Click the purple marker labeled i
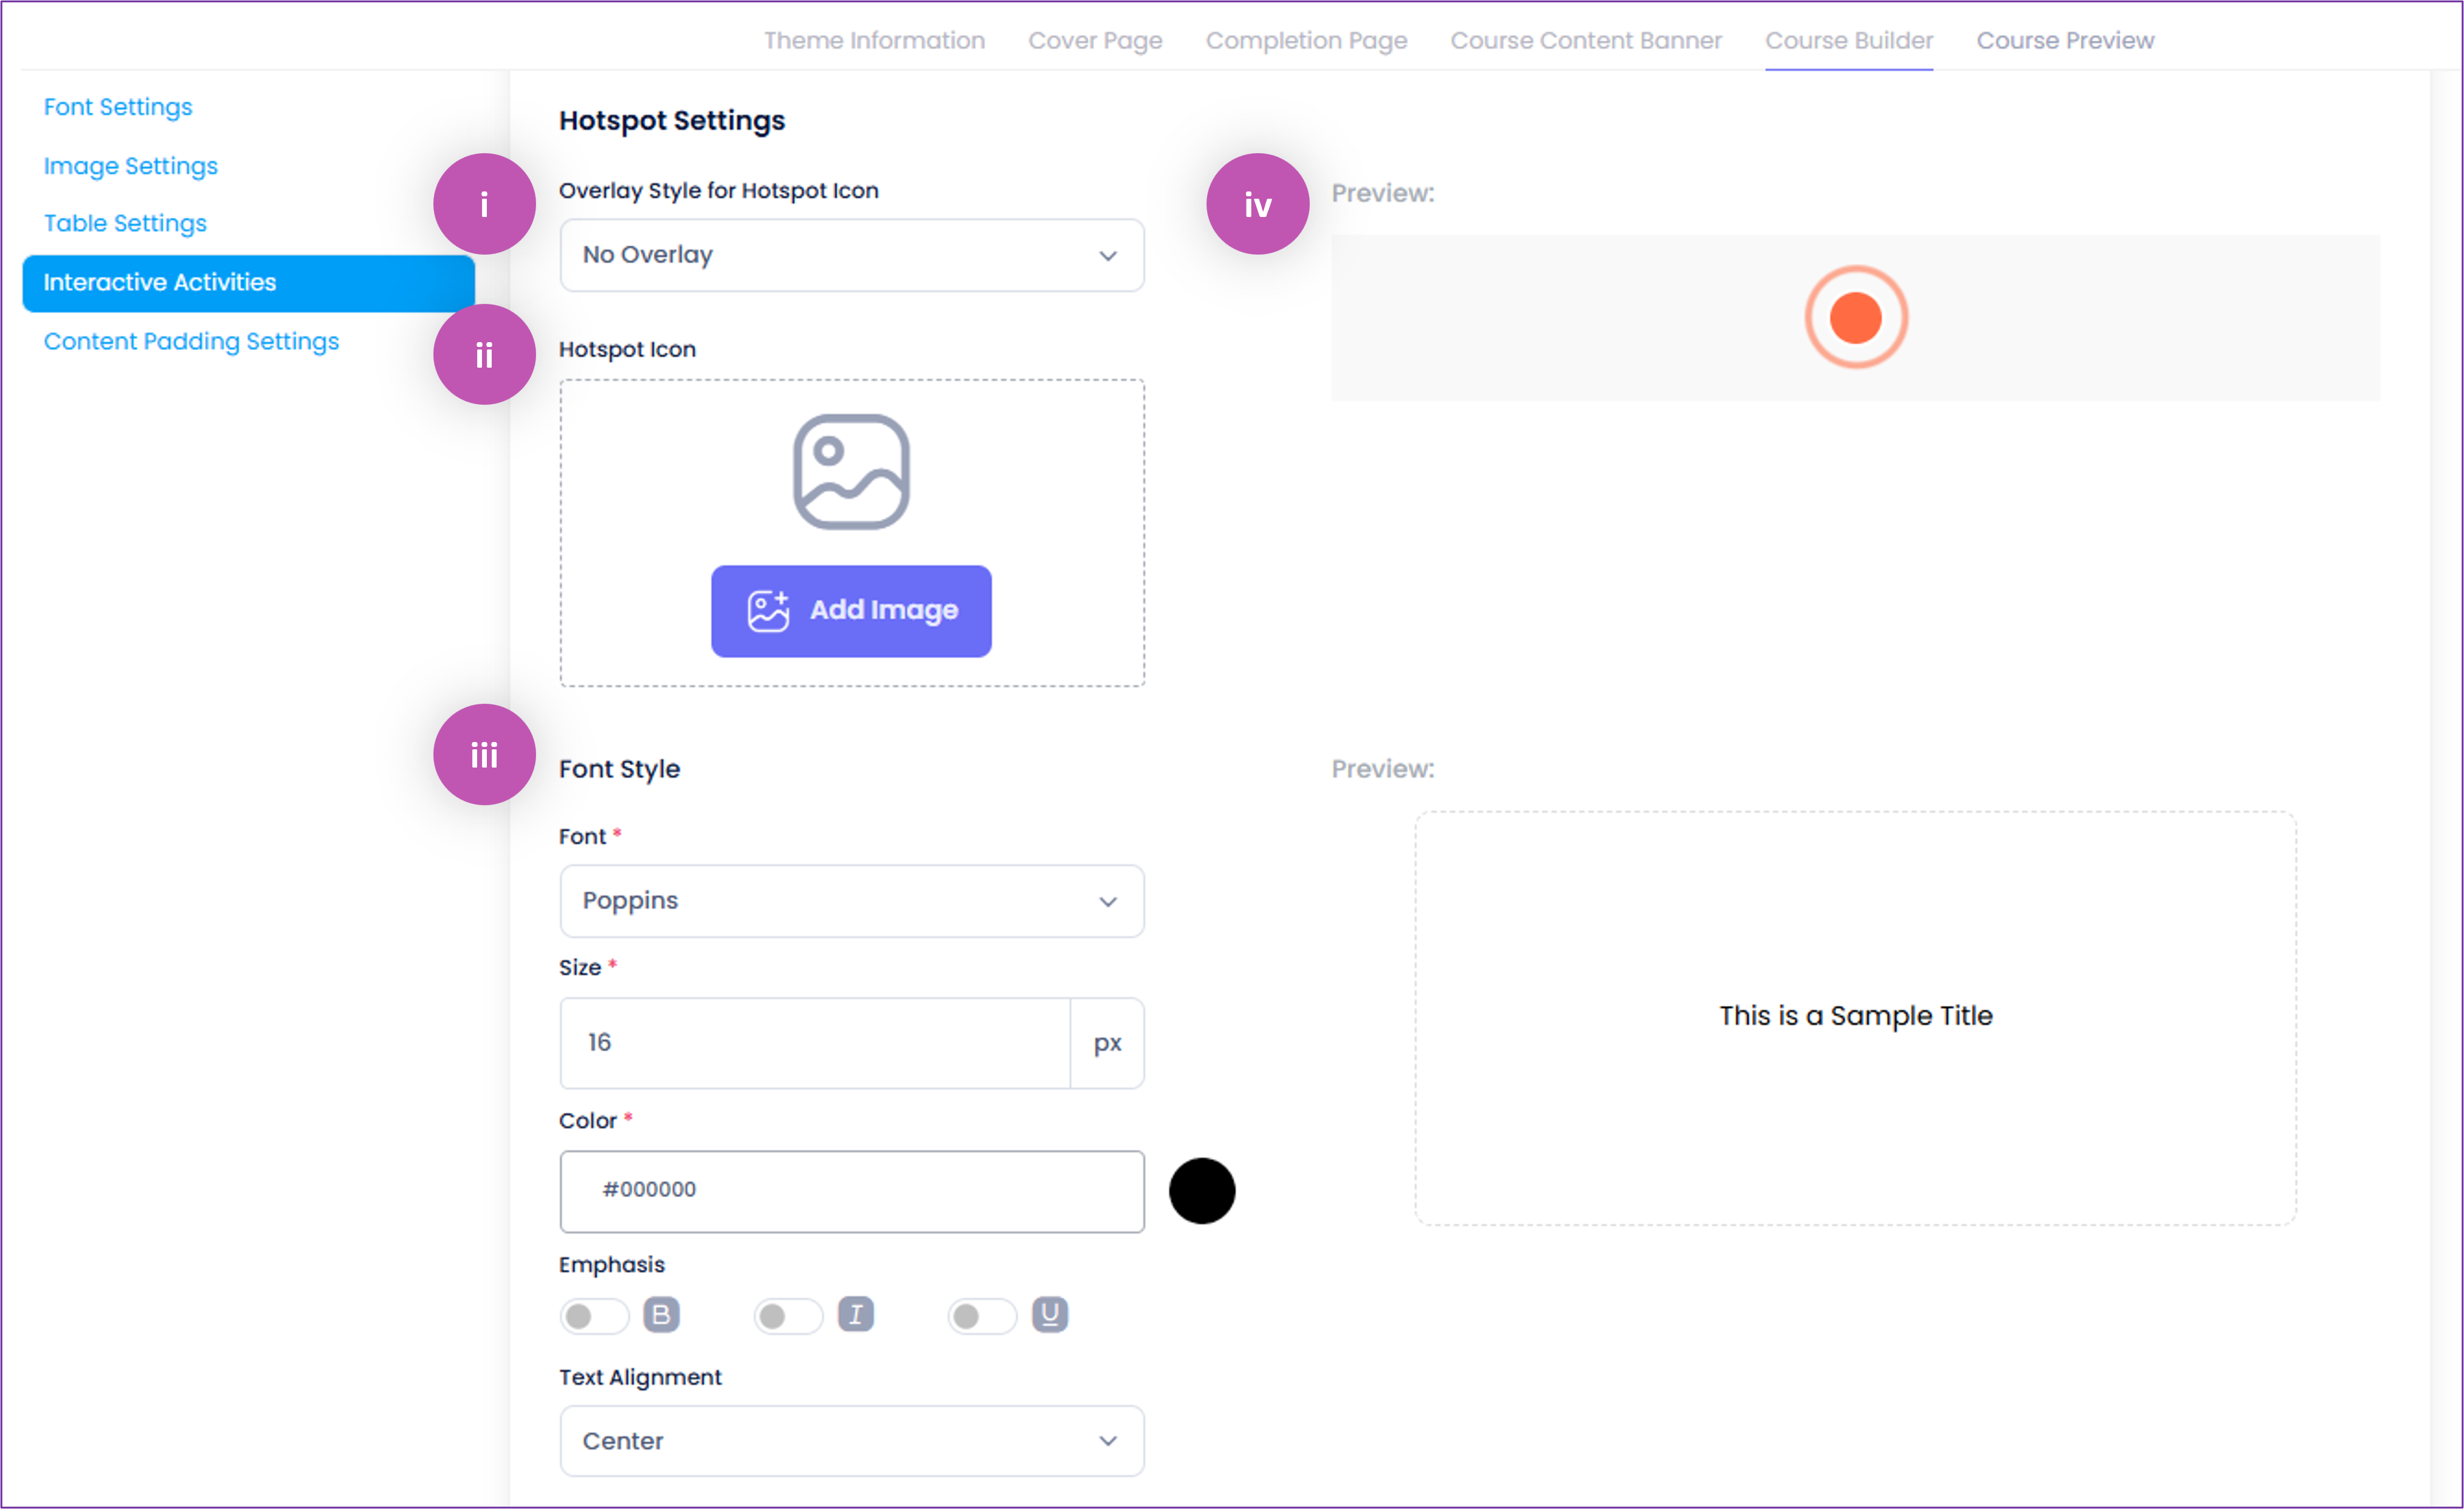This screenshot has height=1509, width=2464. (484, 204)
